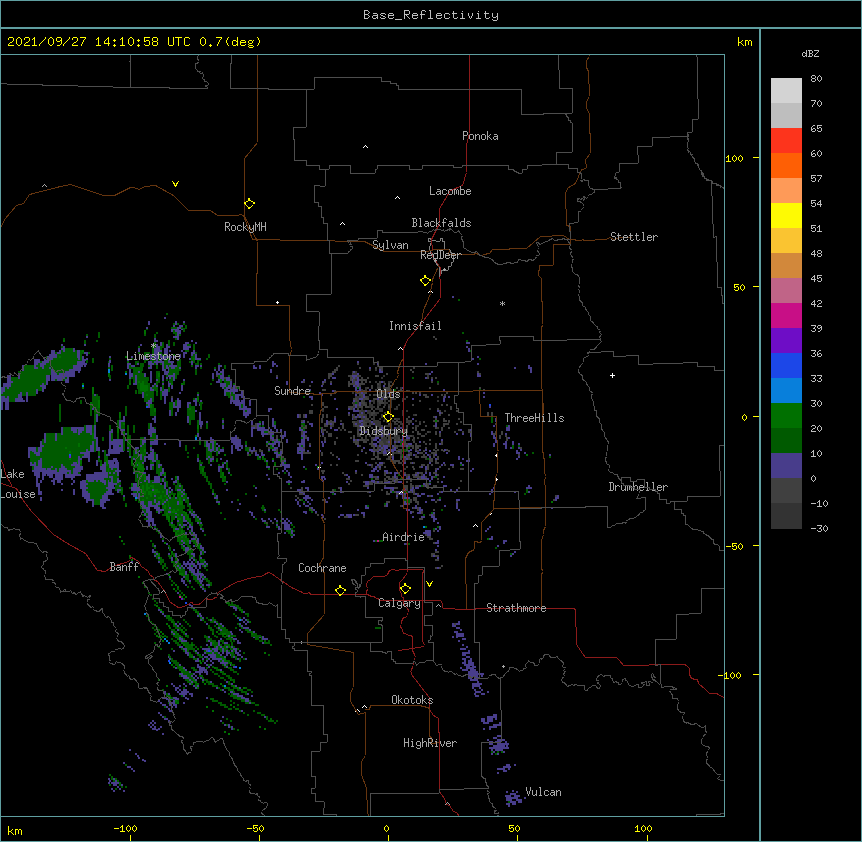This screenshot has width=862, height=842.
Task: Click the yellow V marker east of Calgary
Action: 429,584
